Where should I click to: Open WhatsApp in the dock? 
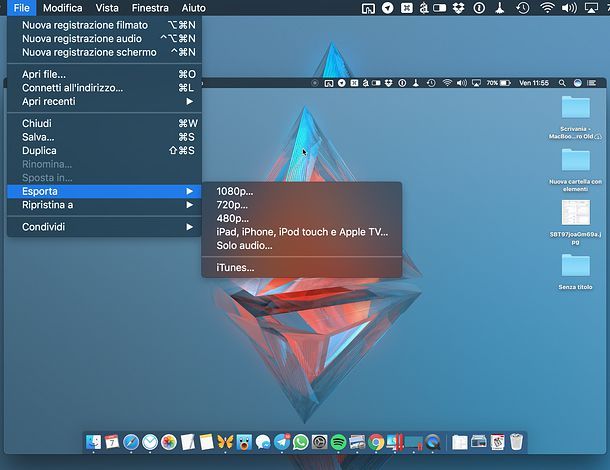301,441
